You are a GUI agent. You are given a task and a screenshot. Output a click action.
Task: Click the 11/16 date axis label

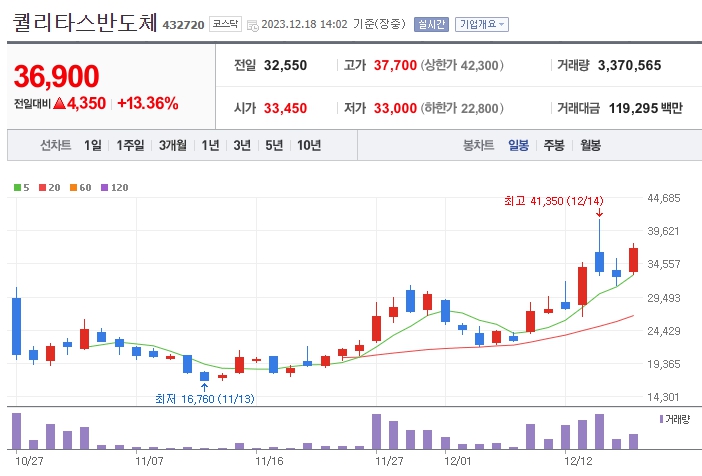[269, 461]
